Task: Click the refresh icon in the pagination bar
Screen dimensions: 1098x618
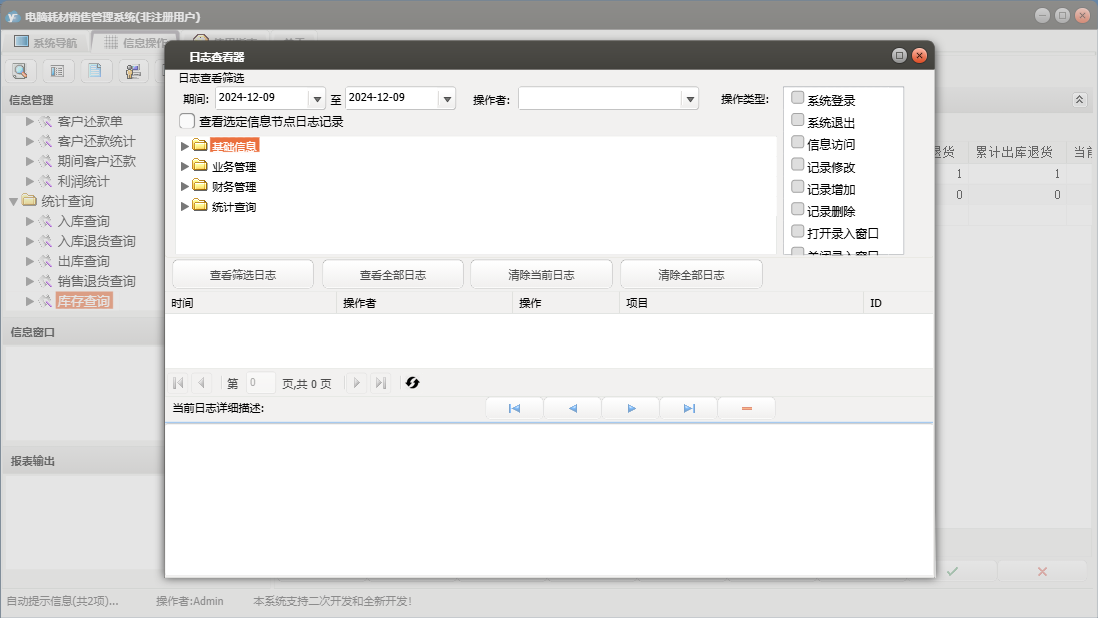Action: [412, 383]
